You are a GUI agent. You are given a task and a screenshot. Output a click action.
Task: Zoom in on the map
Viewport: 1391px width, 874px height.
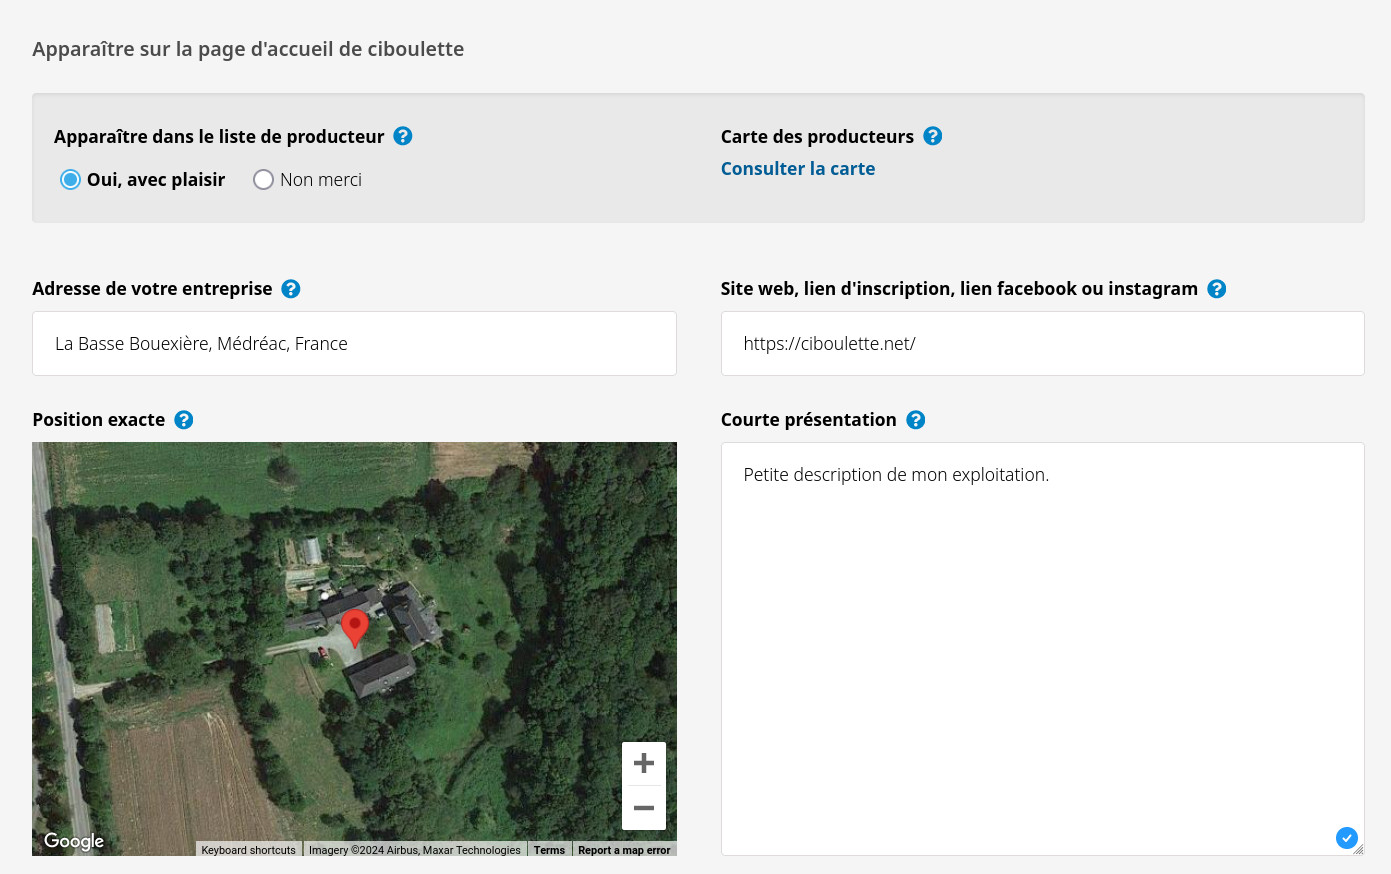(644, 763)
